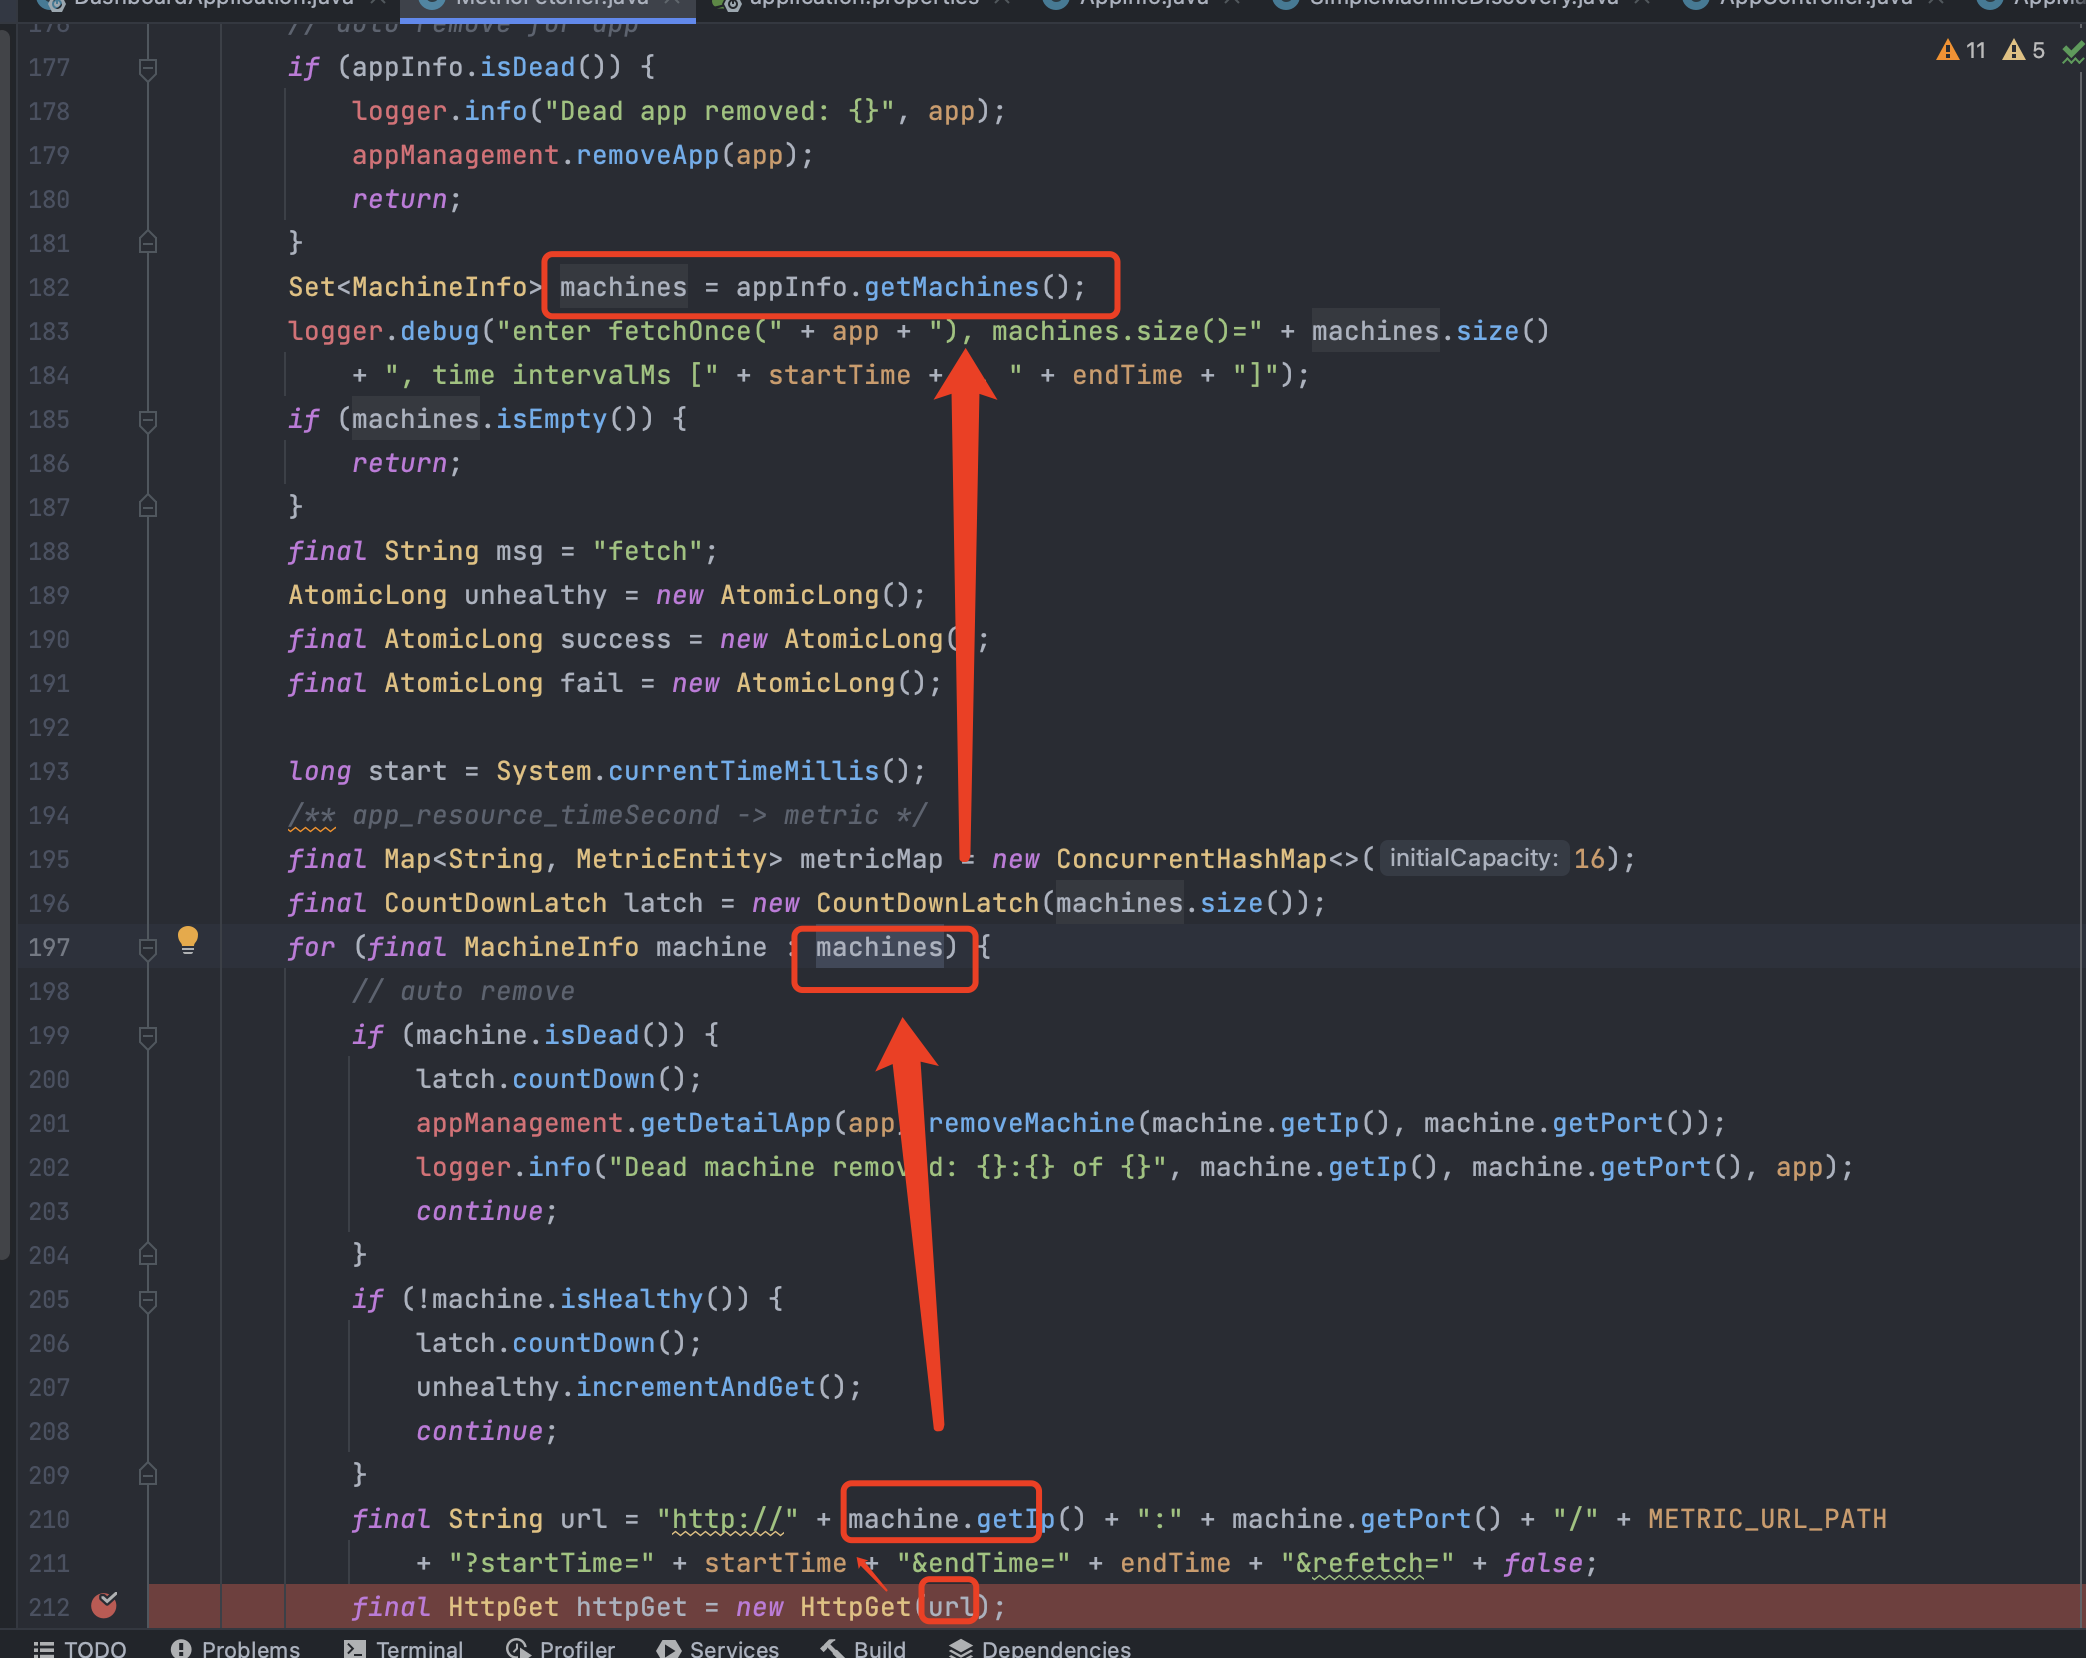This screenshot has height=1658, width=2086.
Task: Switch to the AppController.java tab
Action: (x=1814, y=4)
